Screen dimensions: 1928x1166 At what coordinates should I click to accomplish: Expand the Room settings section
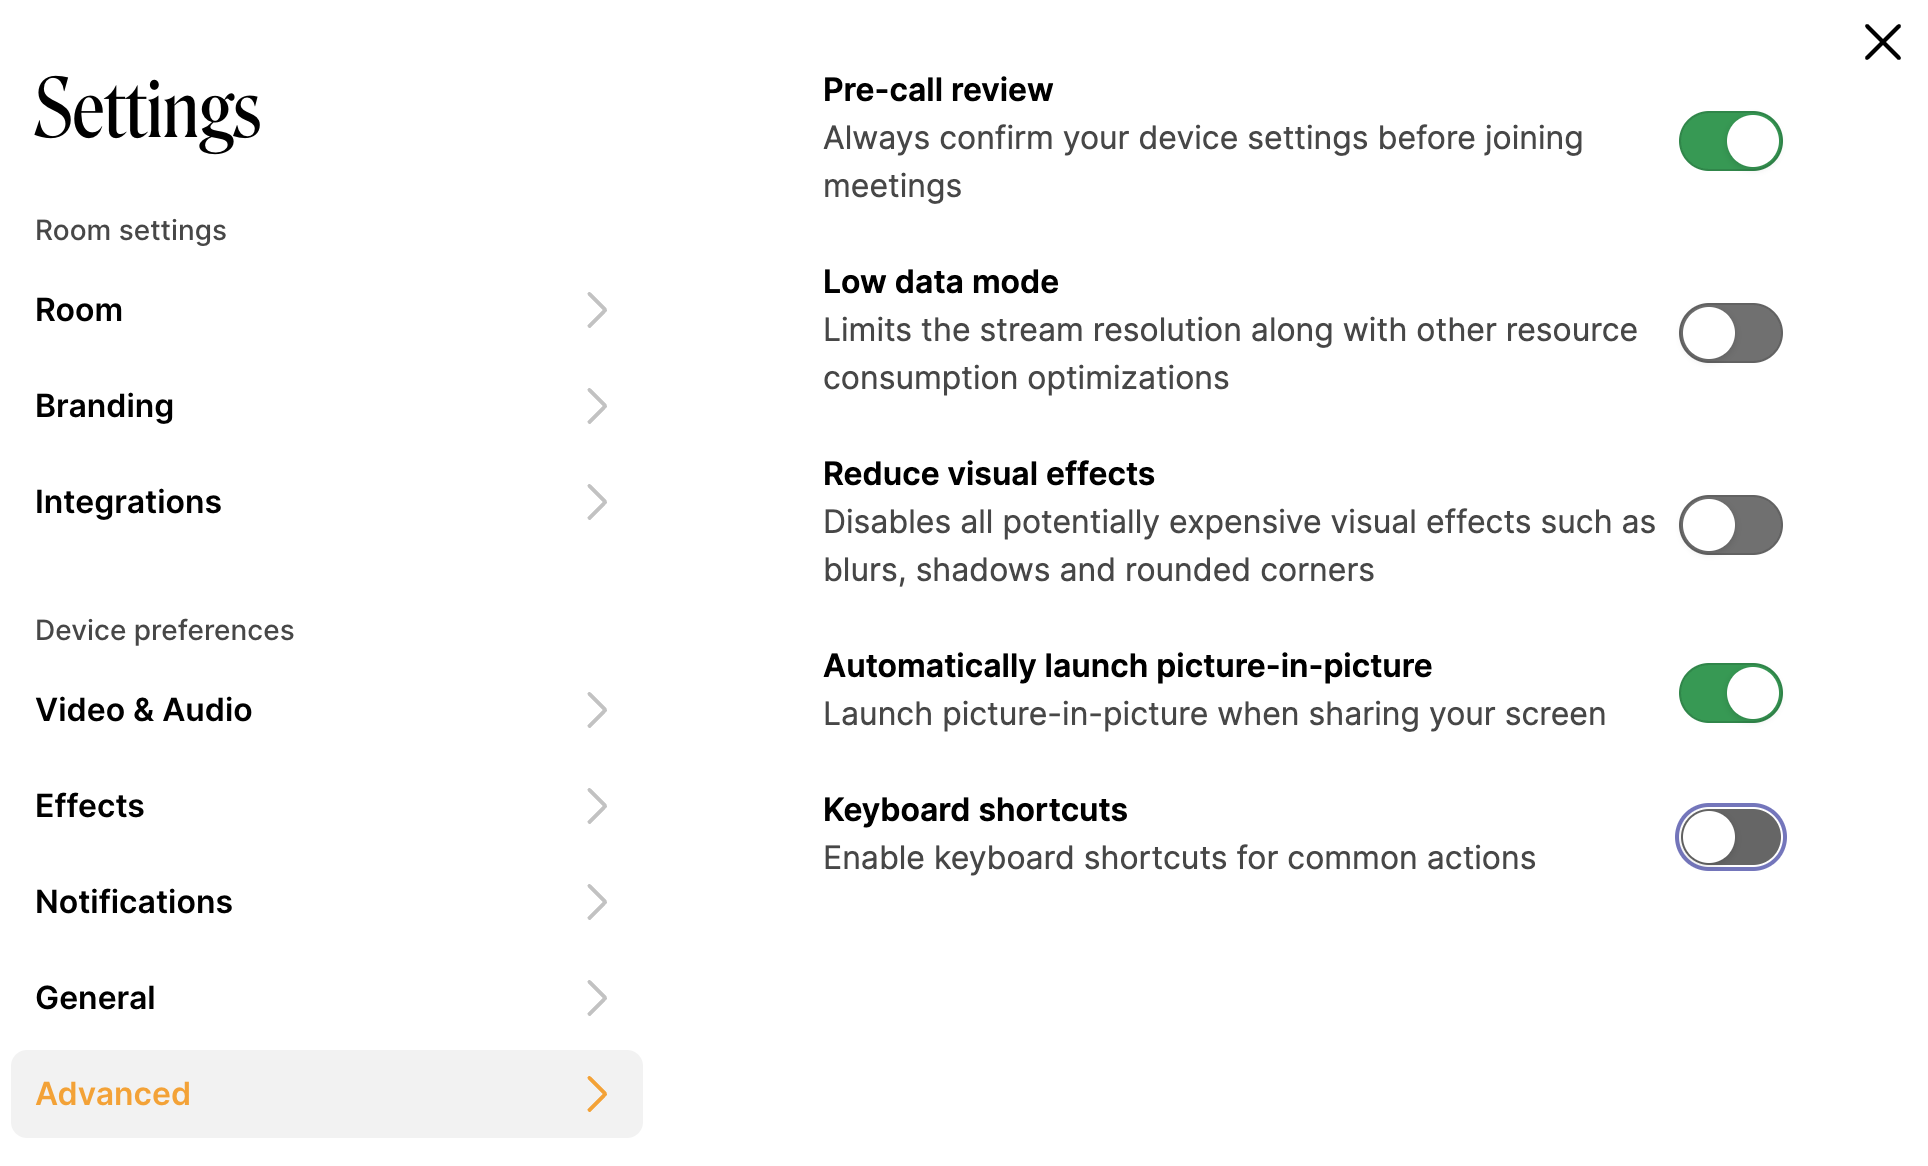click(130, 229)
